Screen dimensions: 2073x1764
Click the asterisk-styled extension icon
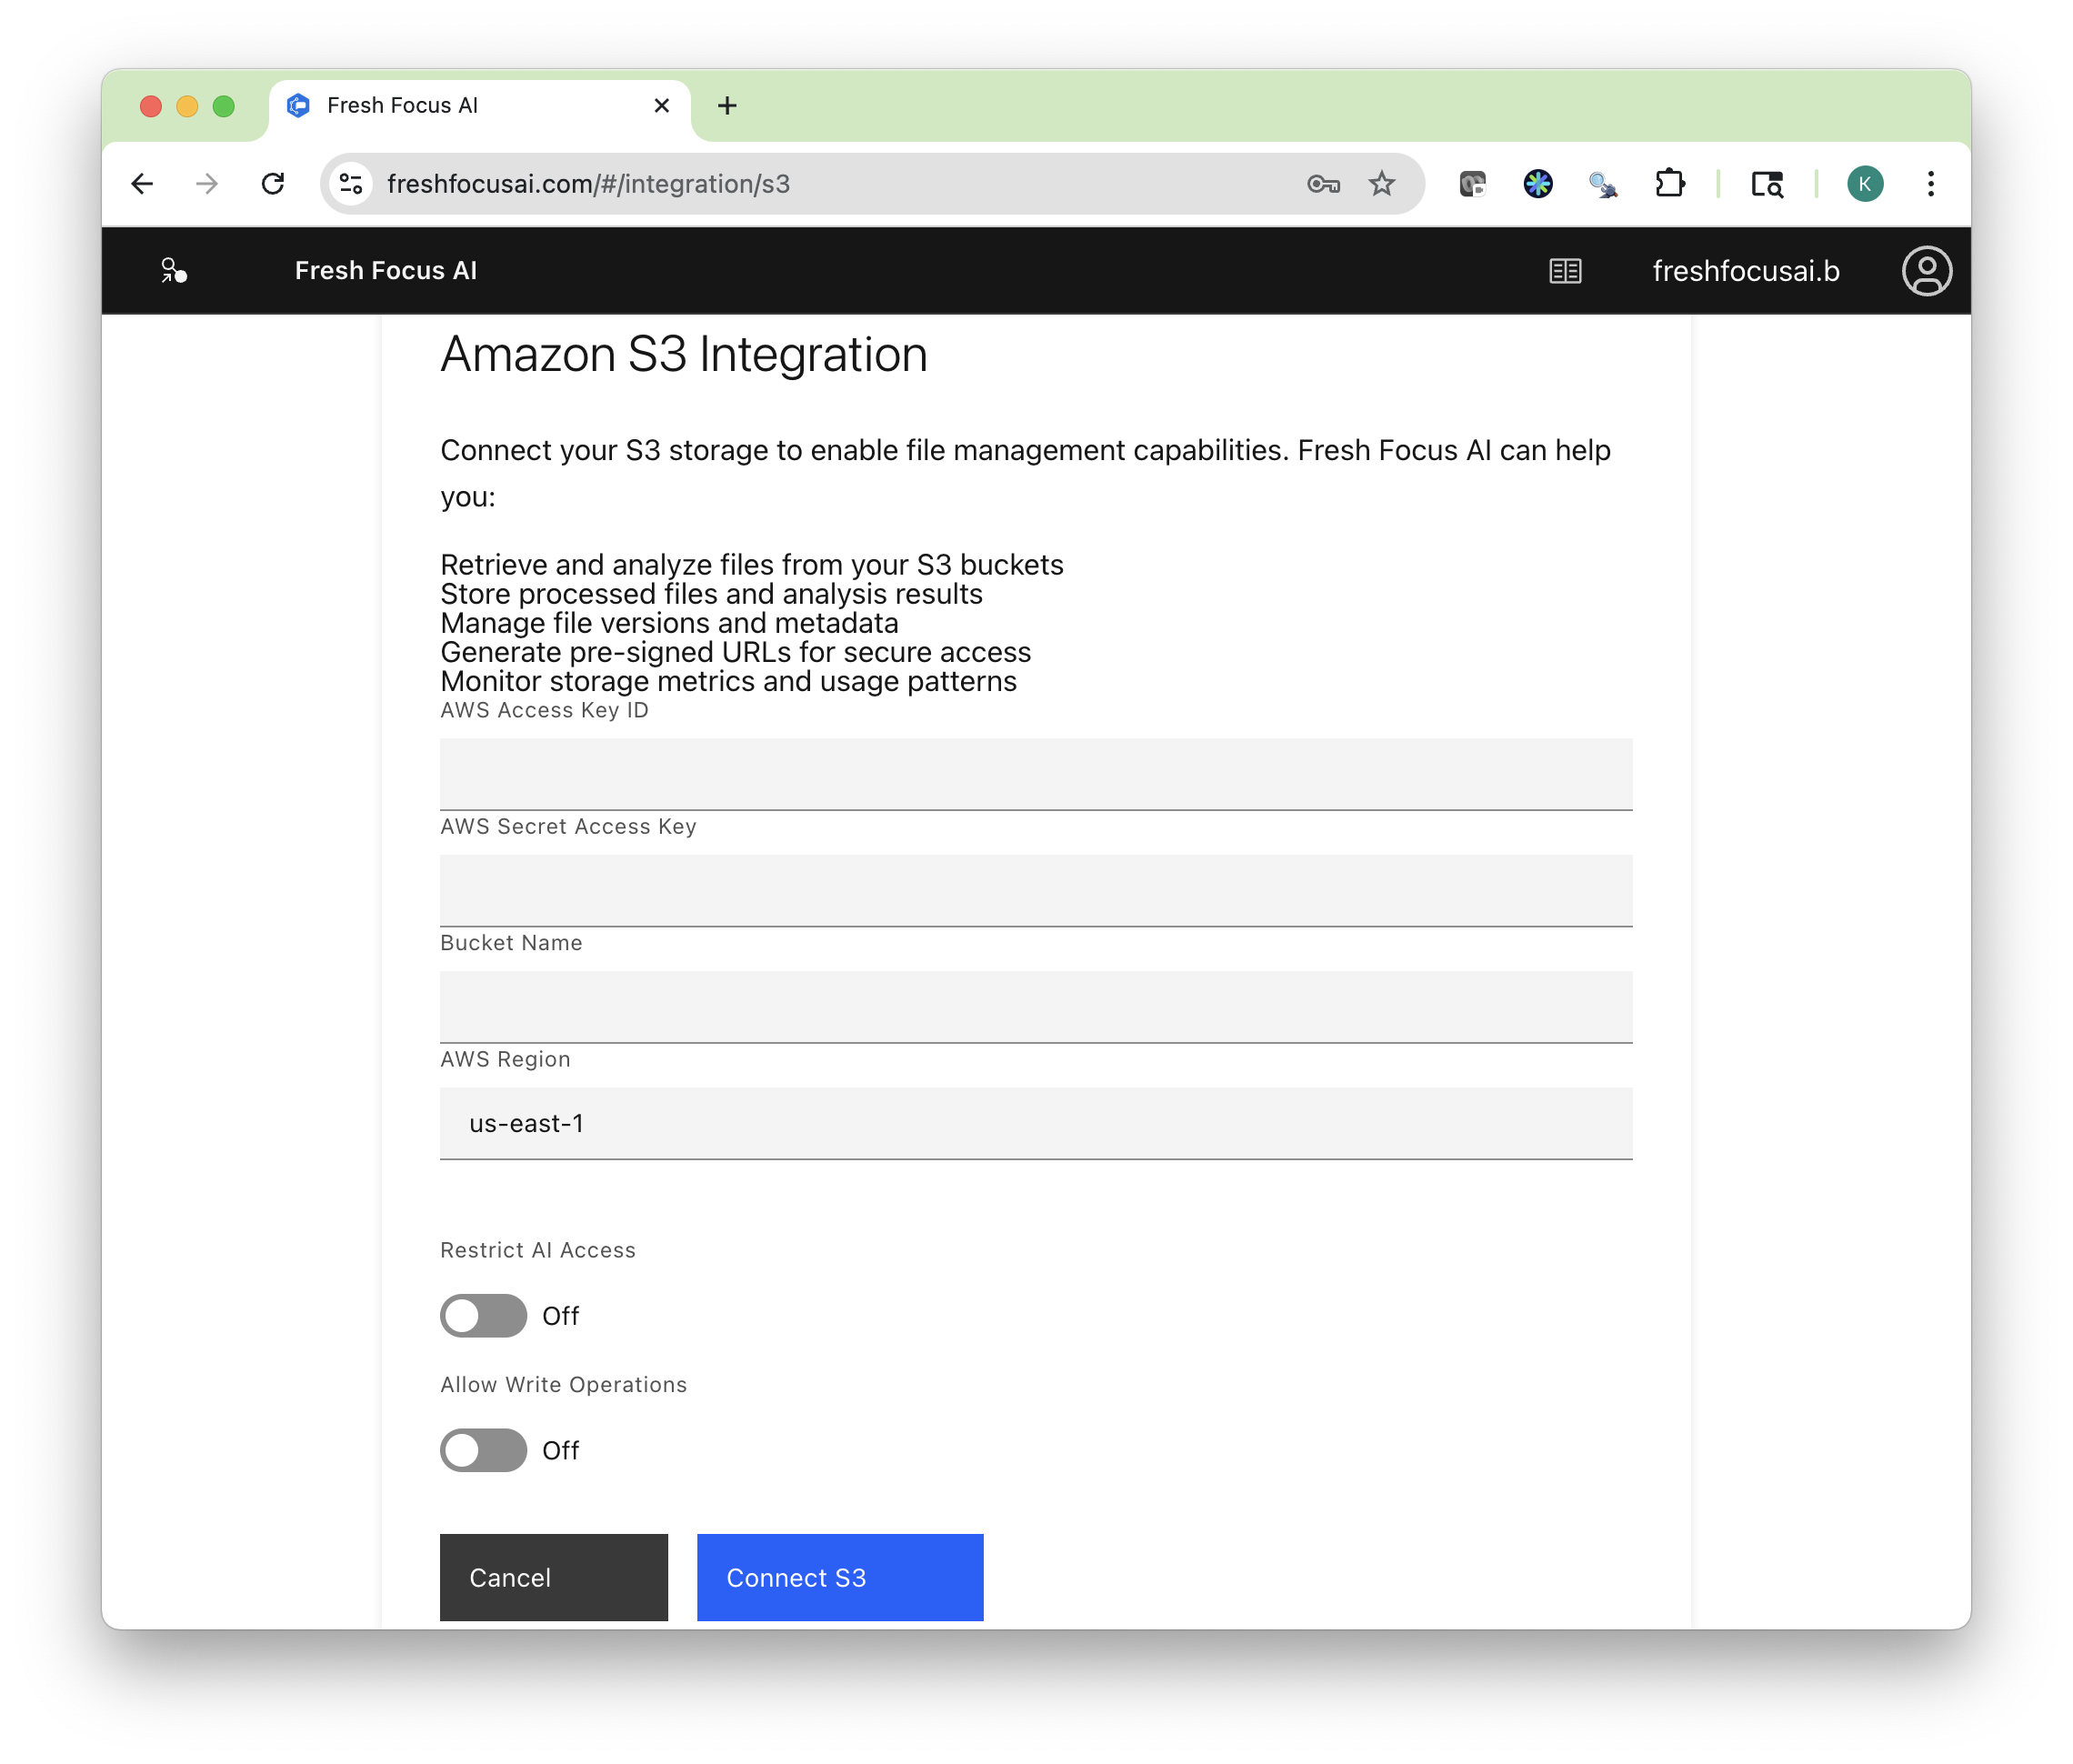pyautogui.click(x=1538, y=183)
